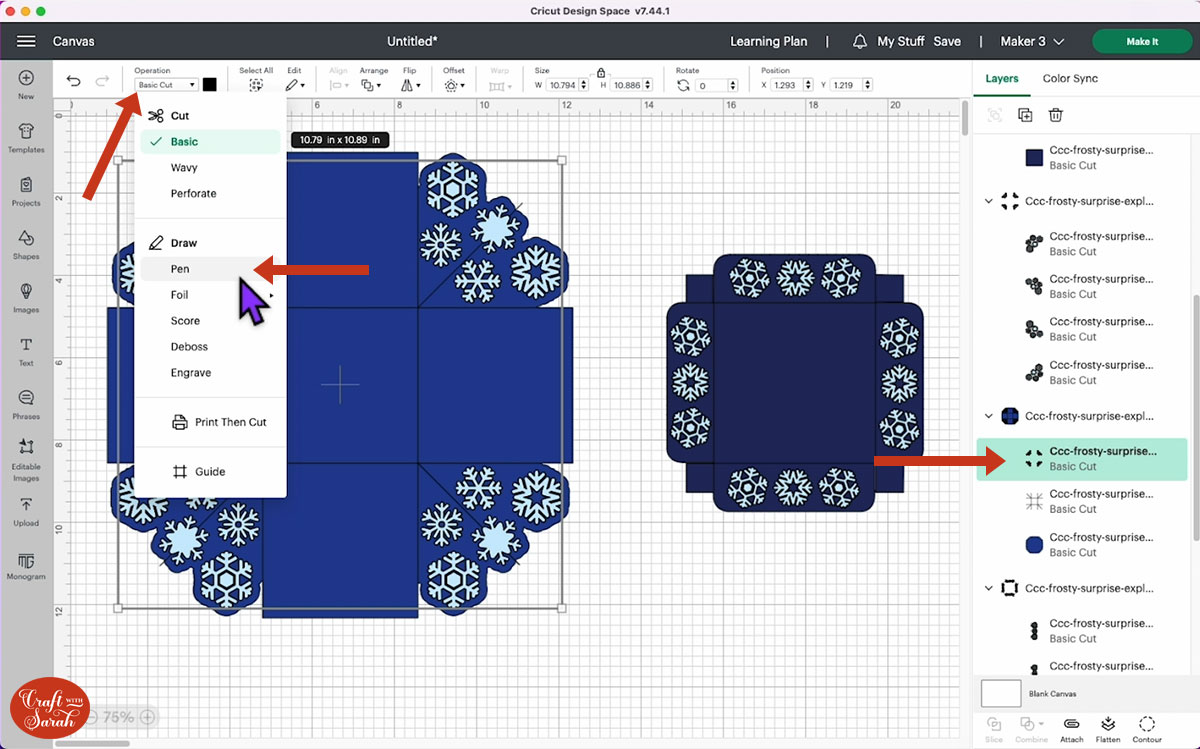Collapse the first Ccc-frosty-surprise layer group
1200x749 pixels.
pos(989,201)
